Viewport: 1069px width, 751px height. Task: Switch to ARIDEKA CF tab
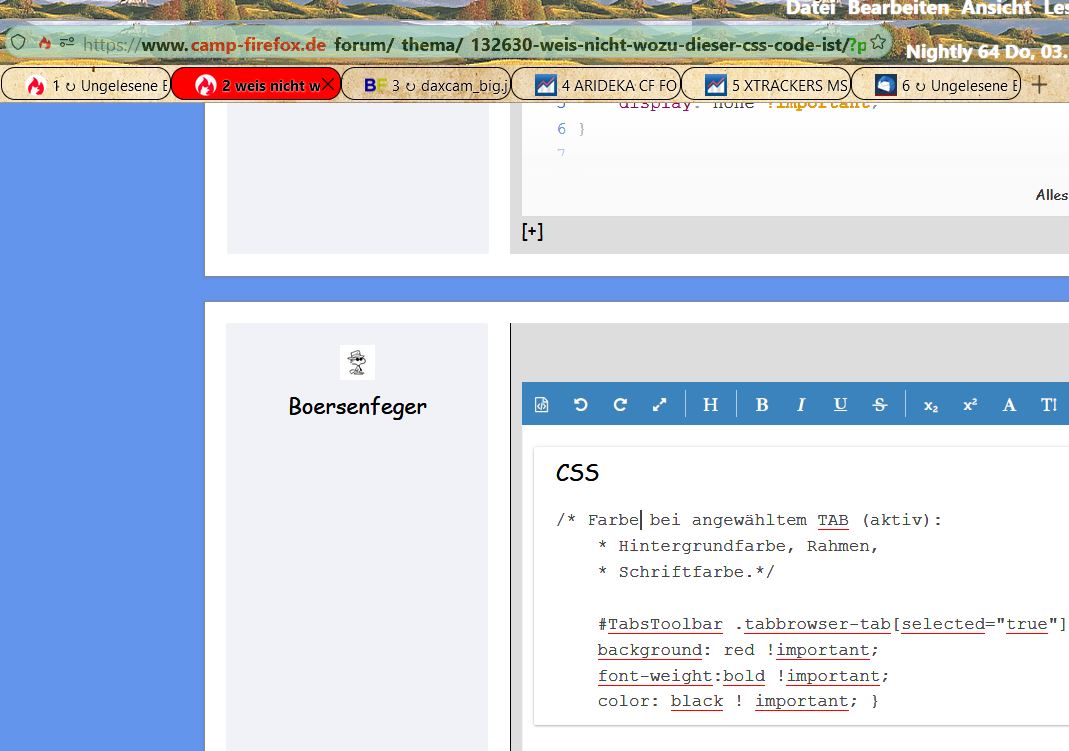(x=596, y=85)
